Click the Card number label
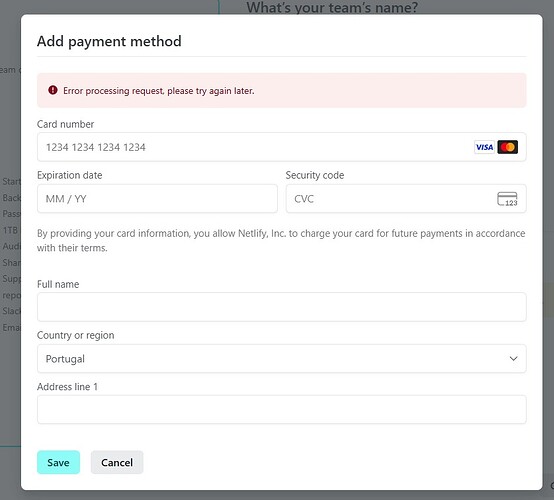This screenshot has height=500, width=554. coord(65,124)
